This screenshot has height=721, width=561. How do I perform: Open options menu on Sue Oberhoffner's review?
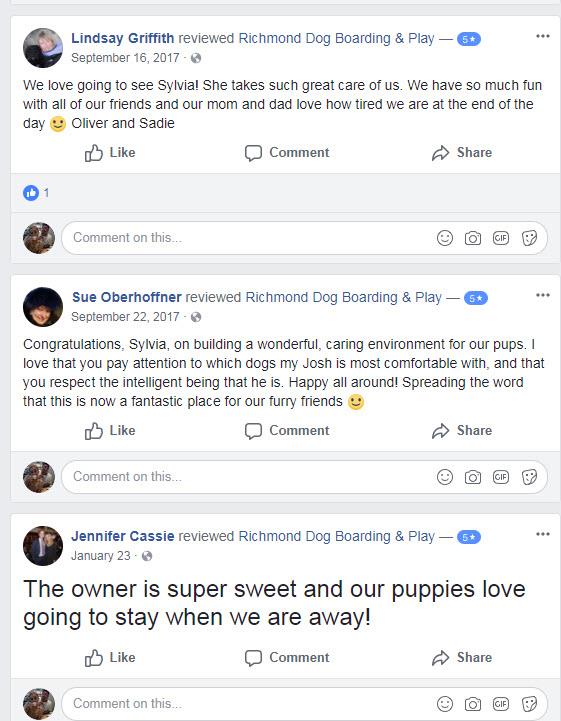pos(543,295)
